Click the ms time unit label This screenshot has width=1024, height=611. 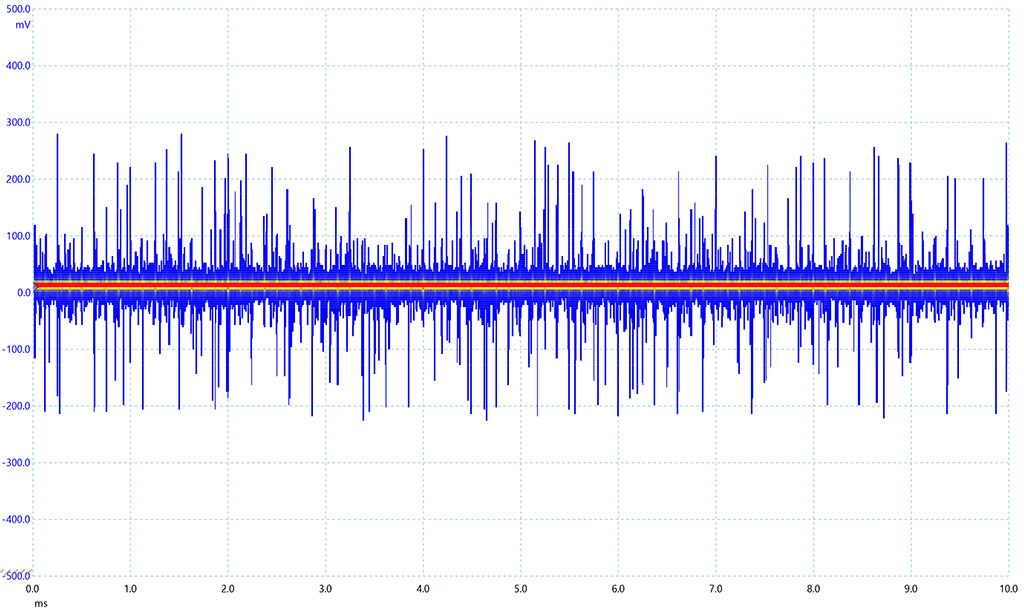pos(40,604)
